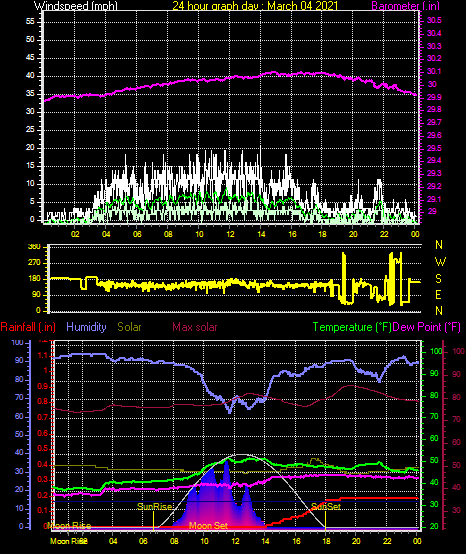Click the Rainfall (.in) legend label
The width and height of the screenshot is (466, 554).
pos(28,327)
